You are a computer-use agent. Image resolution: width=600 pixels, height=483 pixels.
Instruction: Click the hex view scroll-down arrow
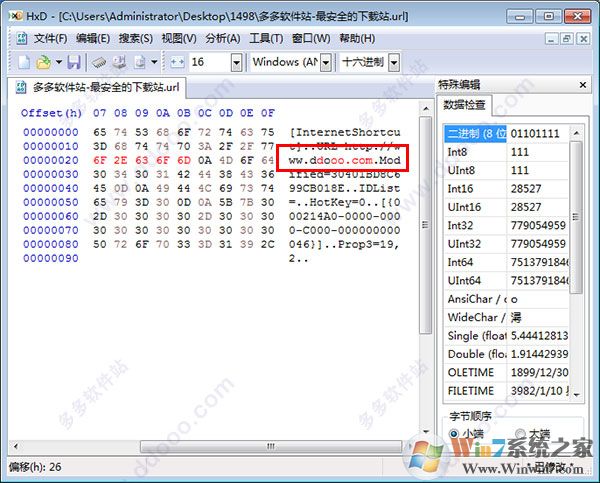426,432
